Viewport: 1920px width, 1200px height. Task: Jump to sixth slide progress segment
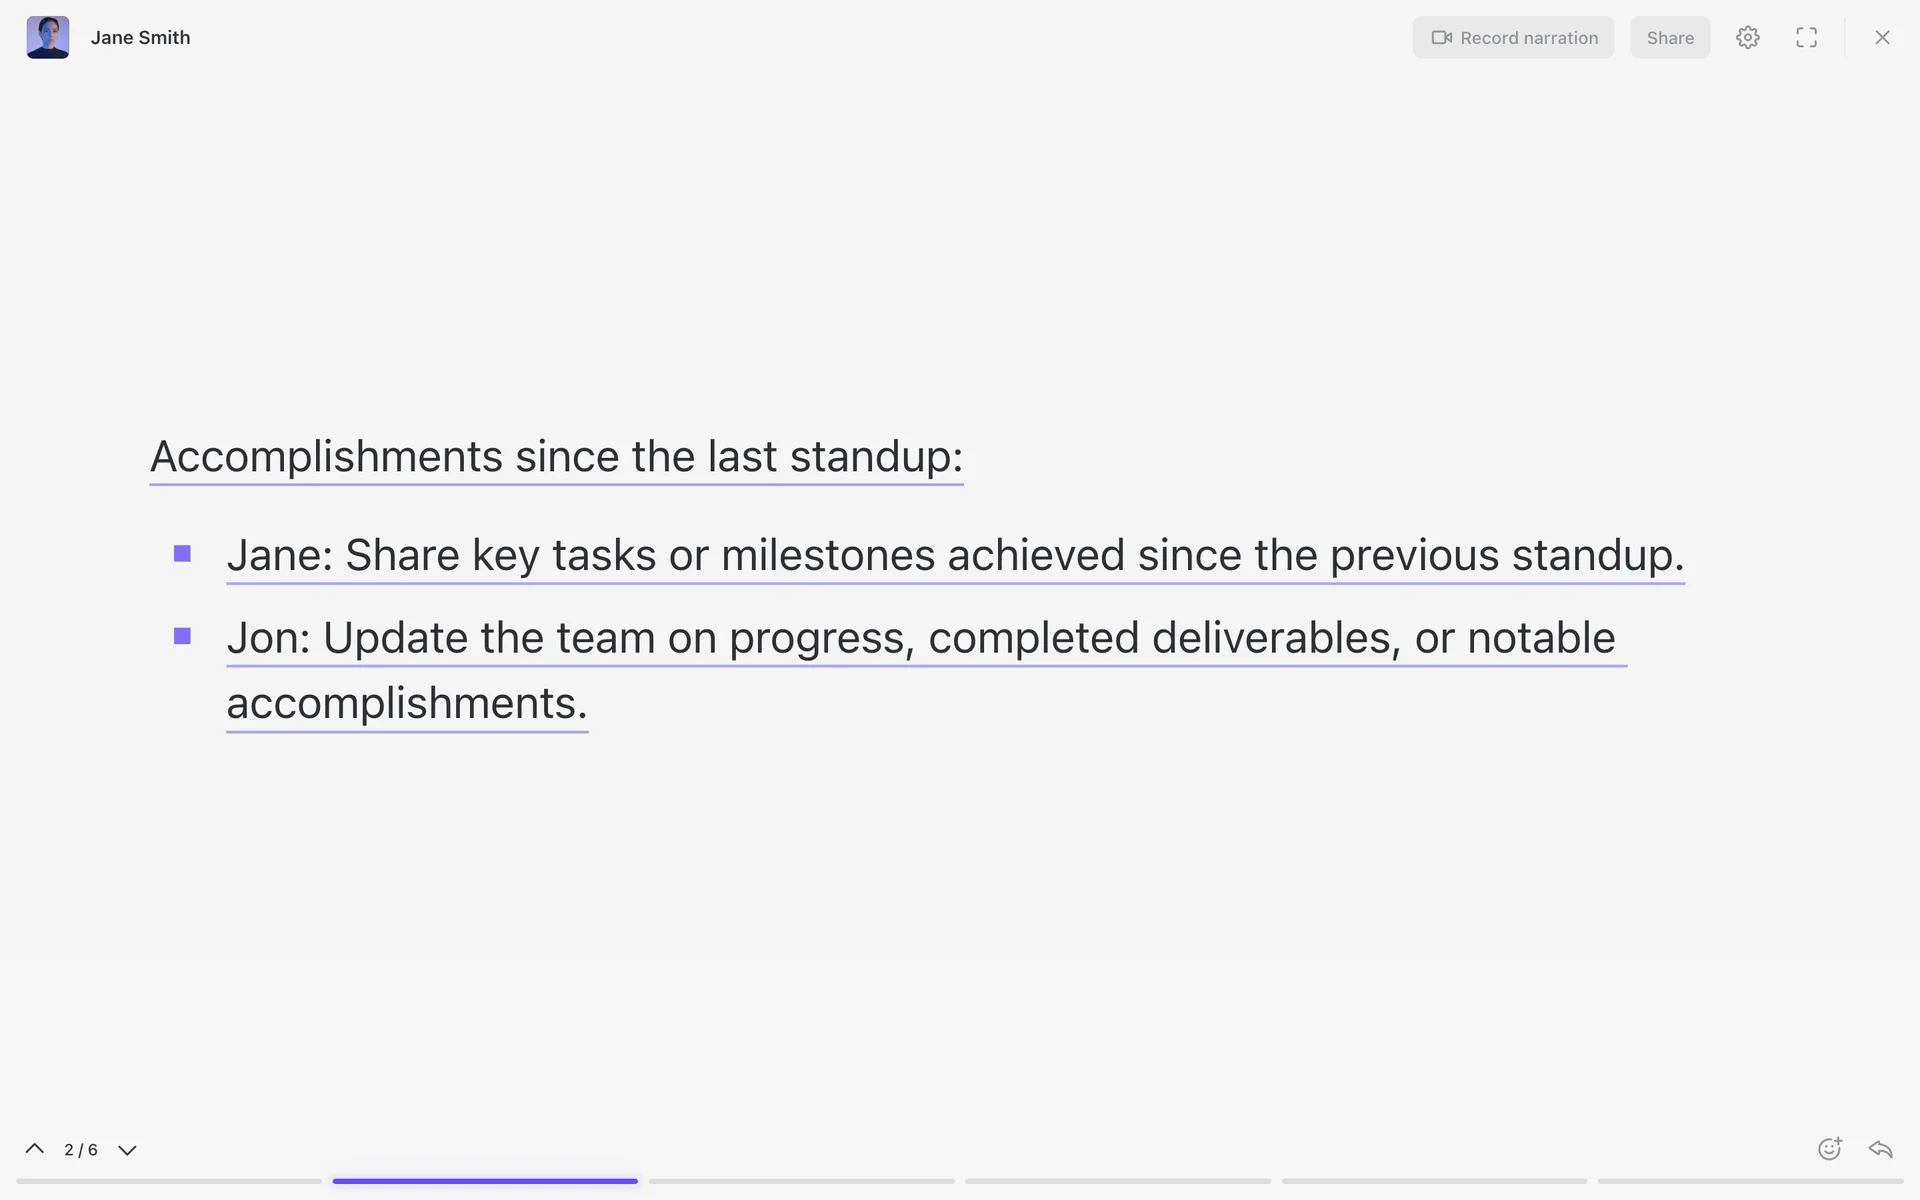pos(1750,1181)
